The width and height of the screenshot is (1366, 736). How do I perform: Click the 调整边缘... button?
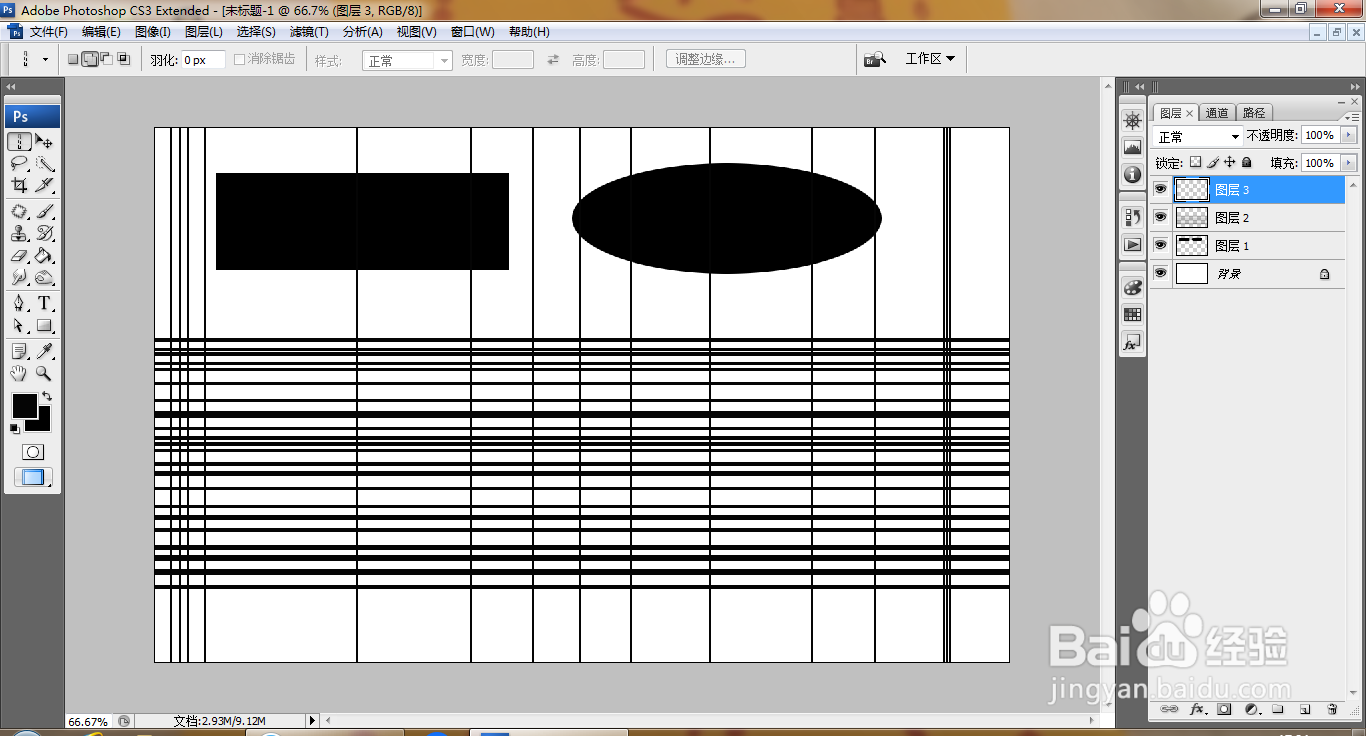[x=705, y=59]
